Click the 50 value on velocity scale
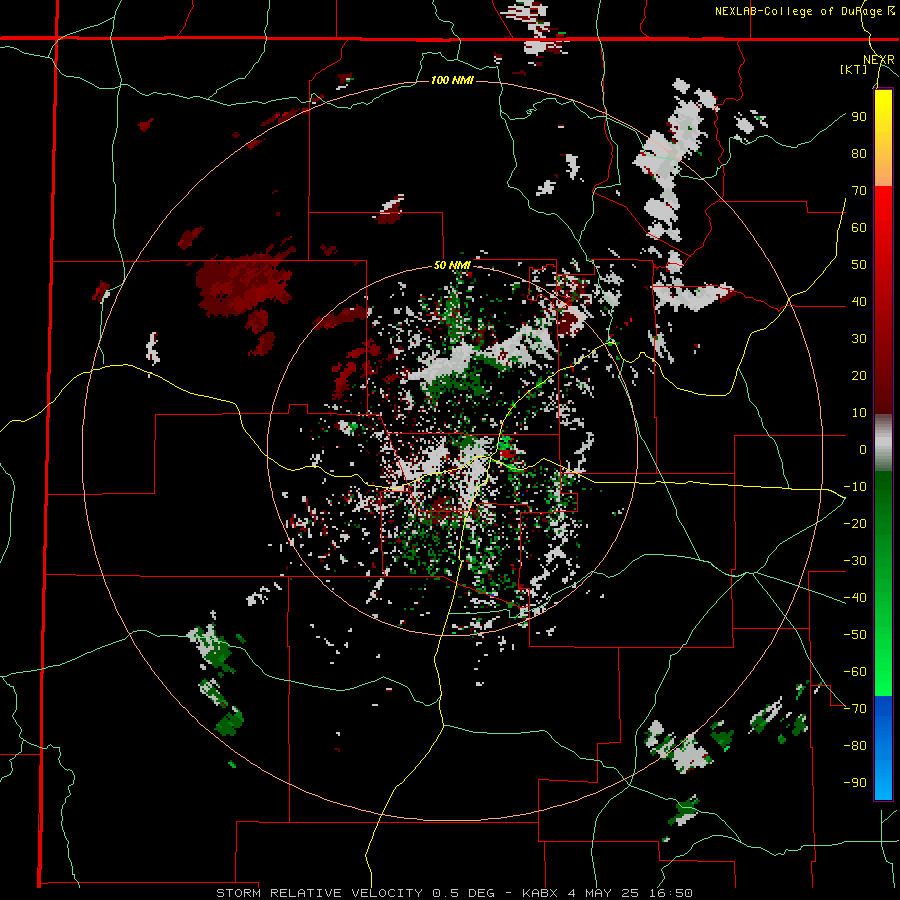 coord(859,265)
